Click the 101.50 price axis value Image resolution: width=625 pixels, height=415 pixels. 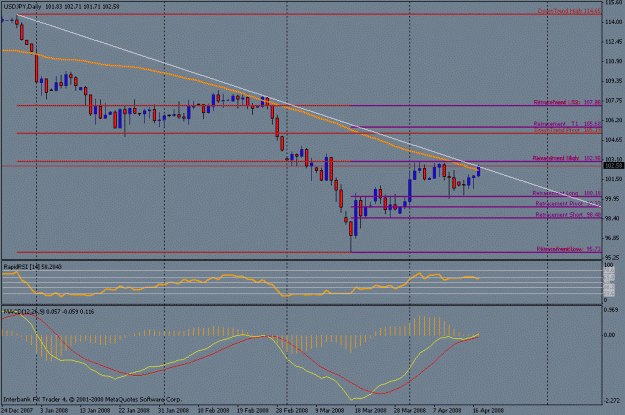pos(613,179)
